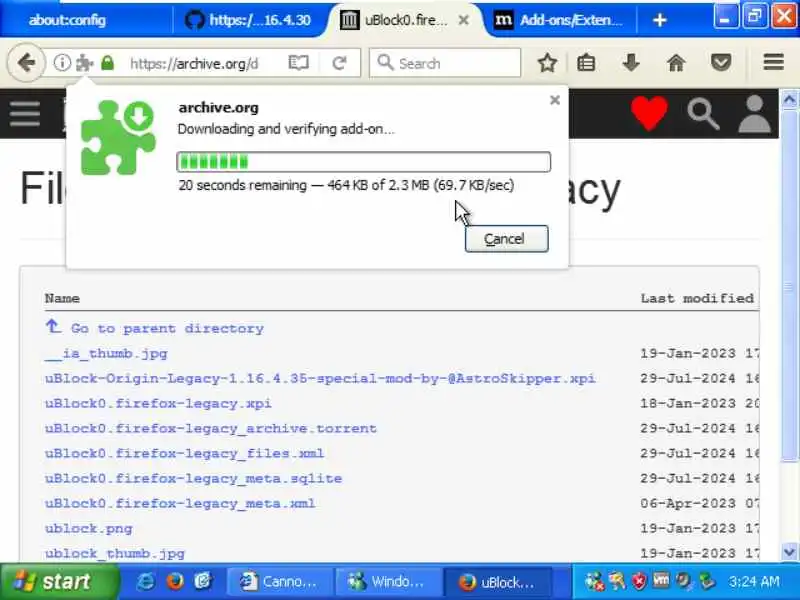Switch to the about:config tab
800x600 pixels.
pos(67,20)
